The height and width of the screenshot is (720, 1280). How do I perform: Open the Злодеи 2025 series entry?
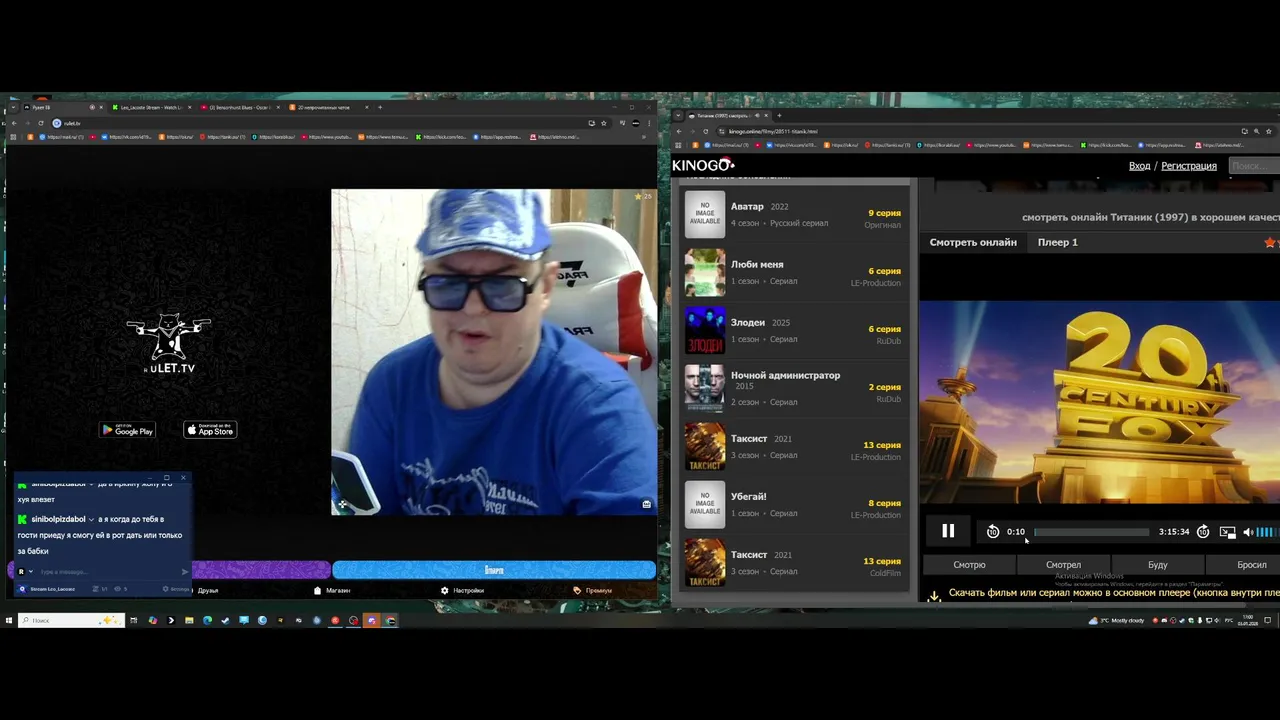[793, 330]
